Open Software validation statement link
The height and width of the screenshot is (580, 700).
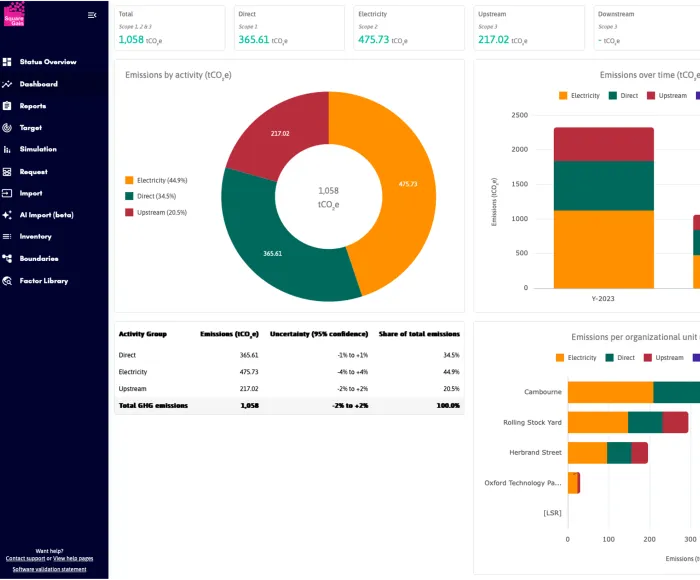50,569
